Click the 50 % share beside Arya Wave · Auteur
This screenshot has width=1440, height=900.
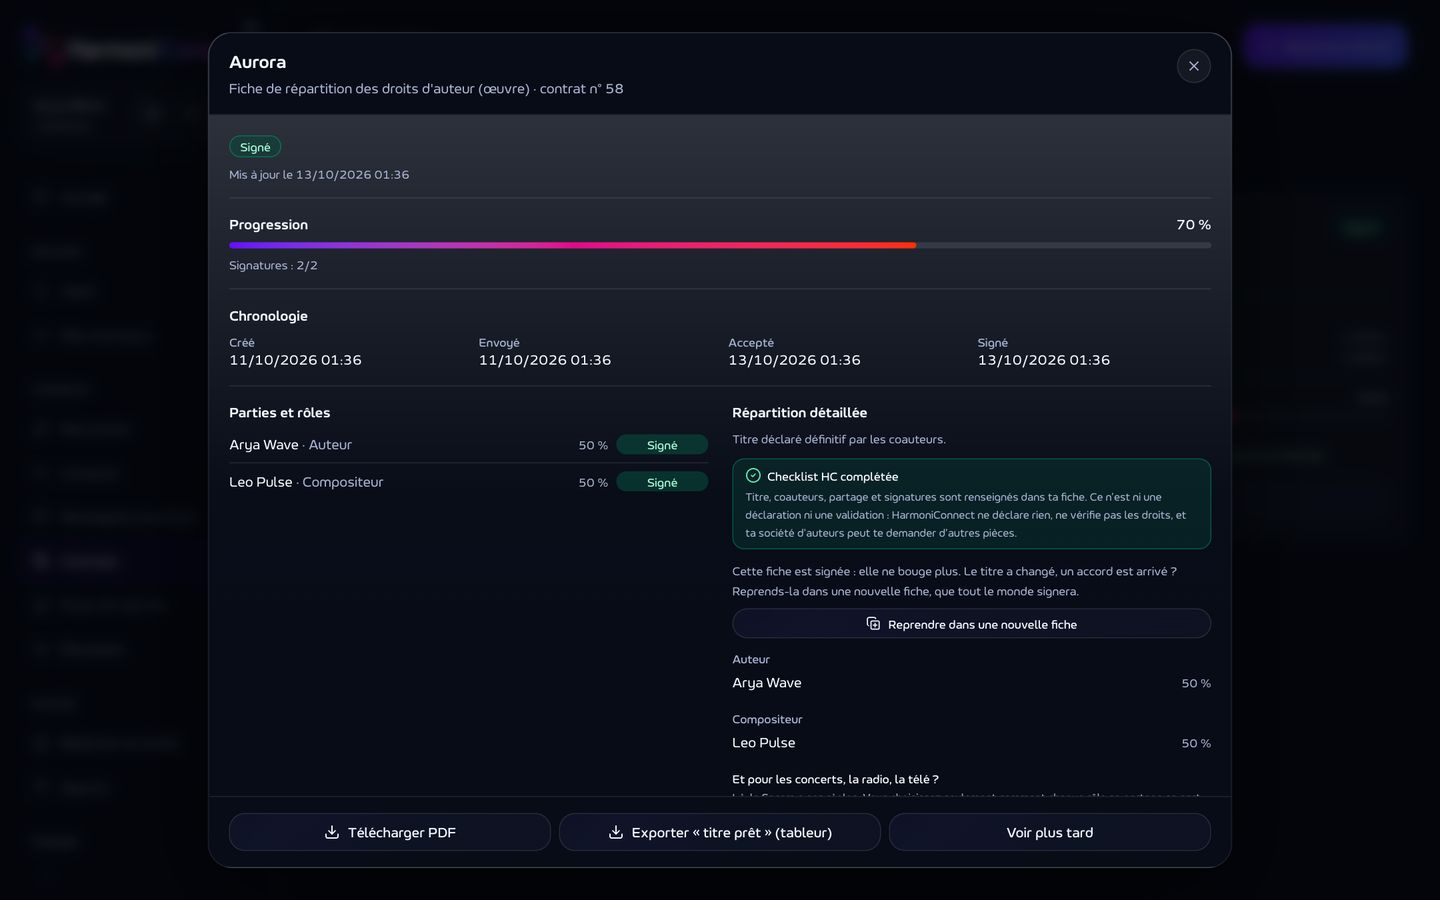click(x=593, y=445)
